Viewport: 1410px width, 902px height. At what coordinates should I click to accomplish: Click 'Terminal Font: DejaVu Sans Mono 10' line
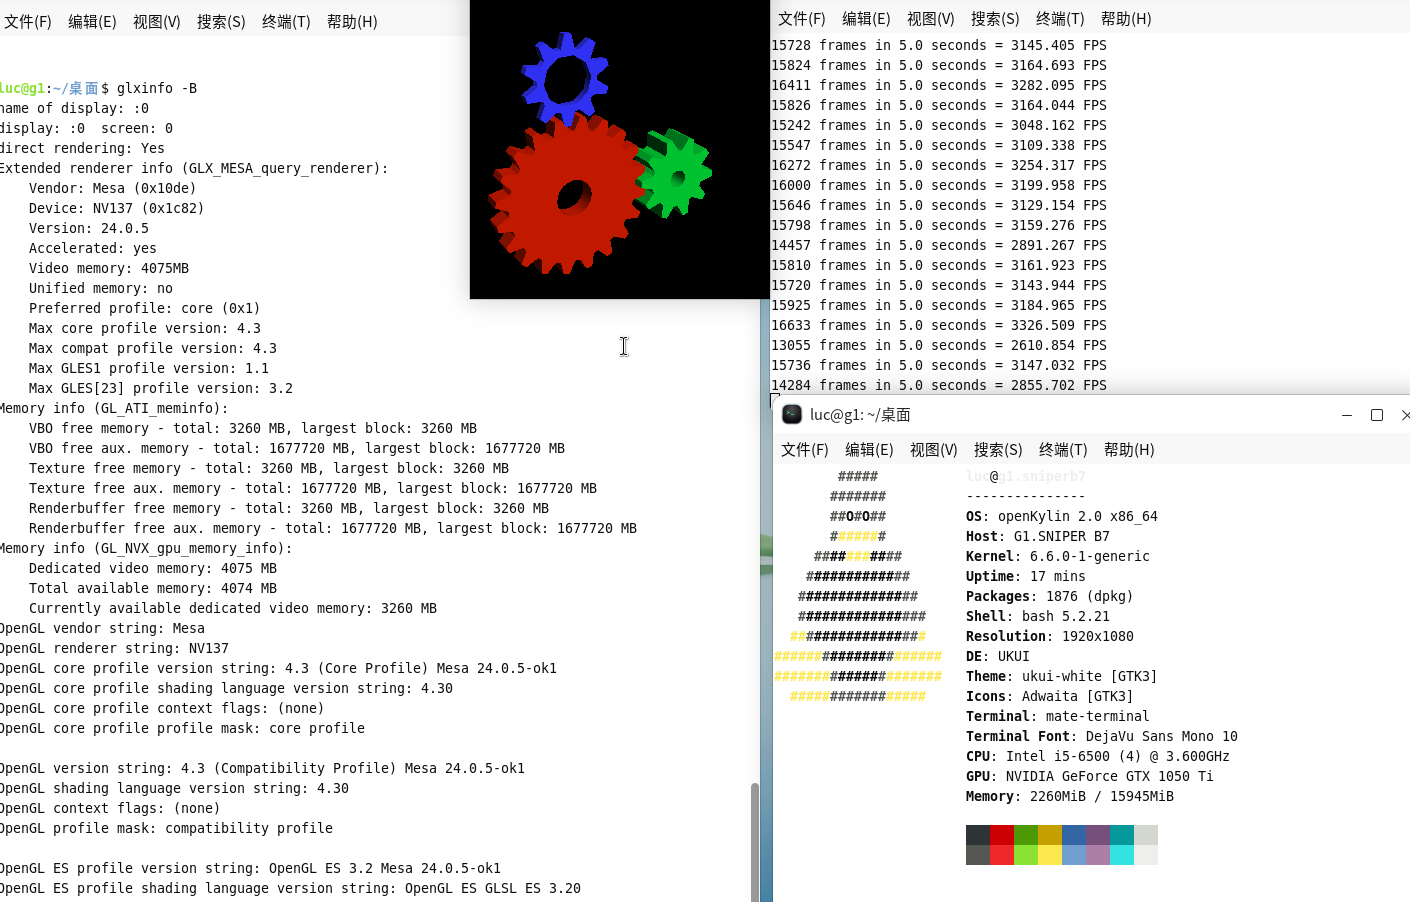(x=1102, y=736)
